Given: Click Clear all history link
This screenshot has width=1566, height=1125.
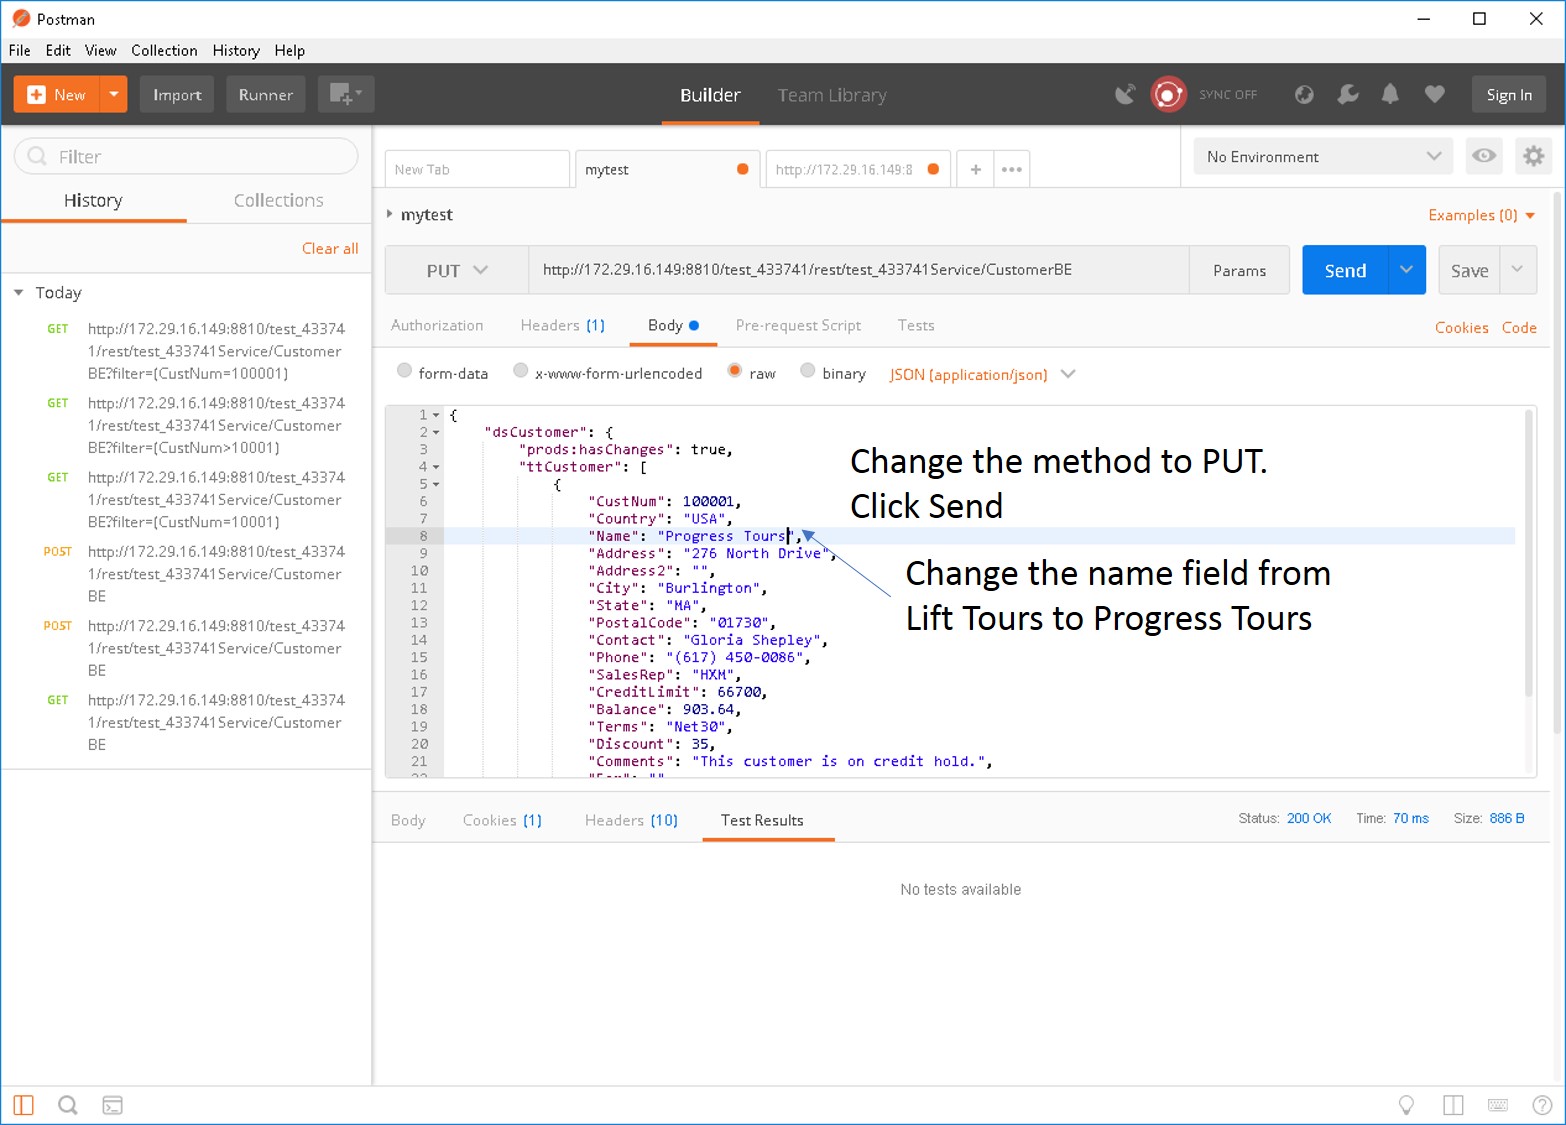Looking at the screenshot, I should coord(330,248).
